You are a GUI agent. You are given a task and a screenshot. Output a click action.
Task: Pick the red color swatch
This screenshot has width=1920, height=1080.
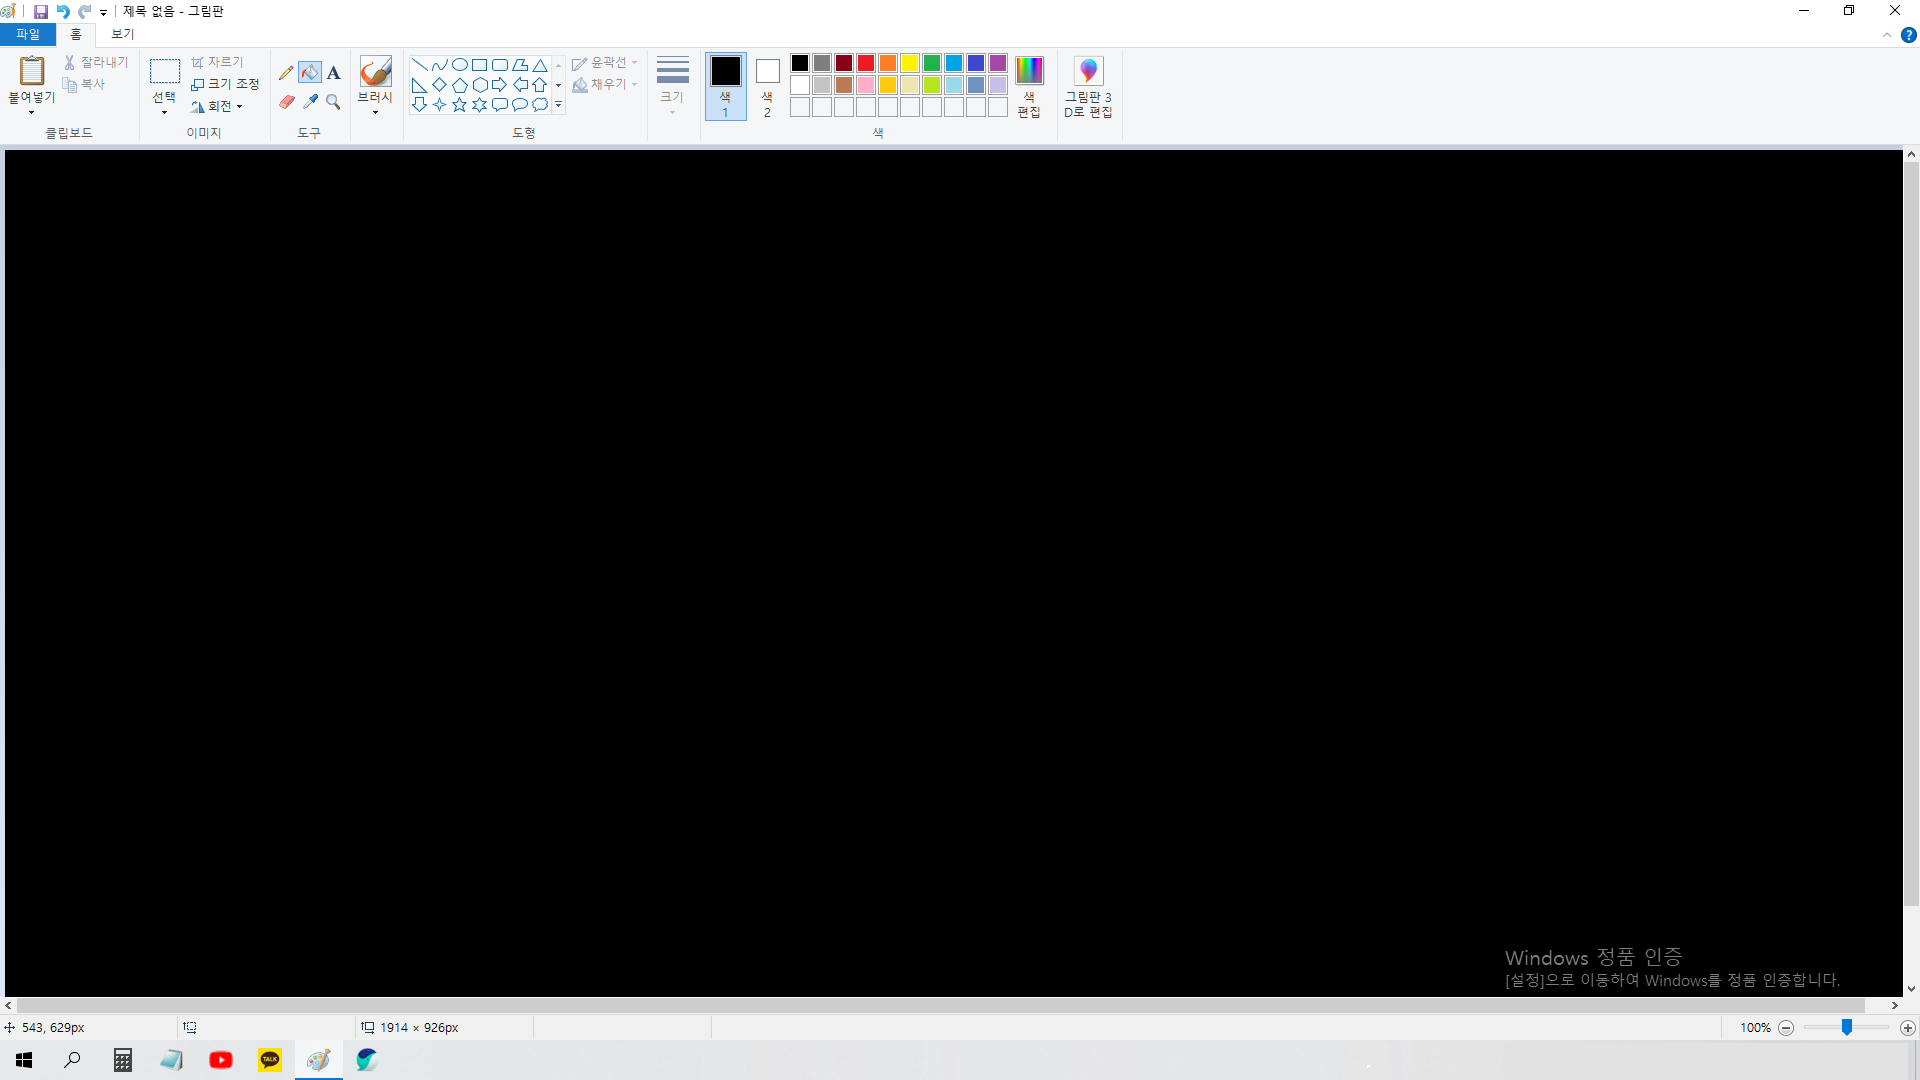[x=866, y=63]
